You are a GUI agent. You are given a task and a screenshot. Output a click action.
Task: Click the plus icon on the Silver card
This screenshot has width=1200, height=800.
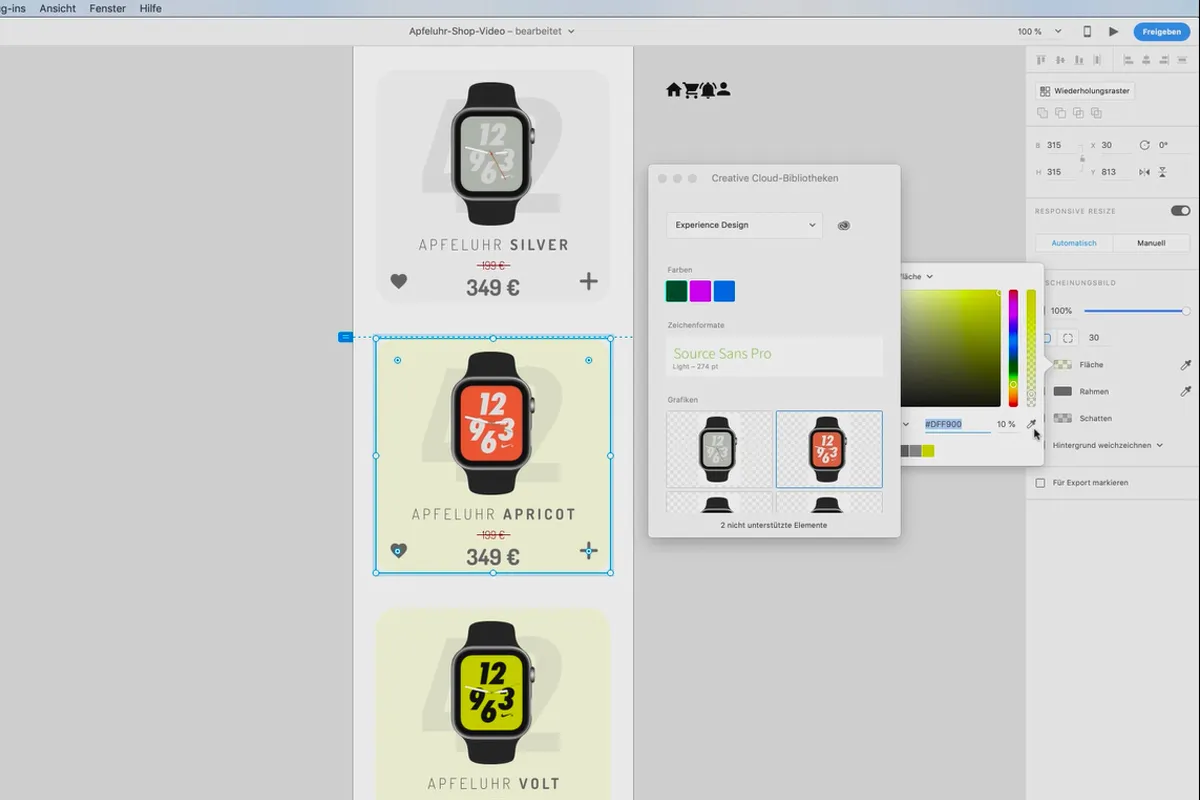pyautogui.click(x=588, y=281)
